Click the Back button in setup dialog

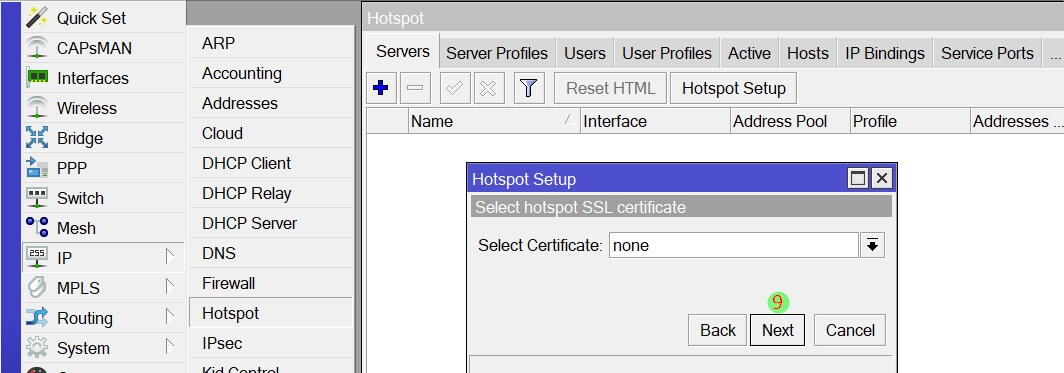[717, 330]
